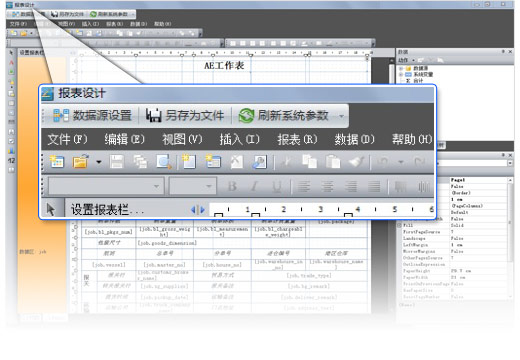Click the Paste clipboard icon in the callout toolbar
This screenshot has height=360, width=520.
[333, 162]
